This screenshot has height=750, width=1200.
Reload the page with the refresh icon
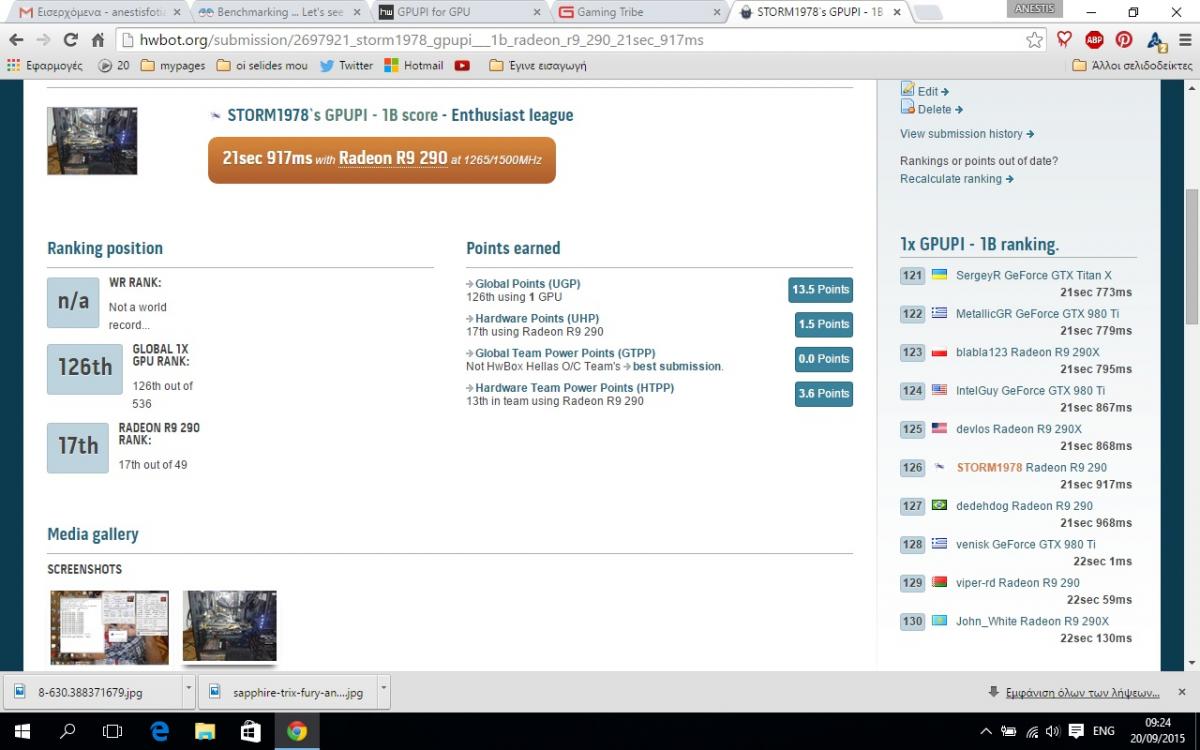[70, 40]
